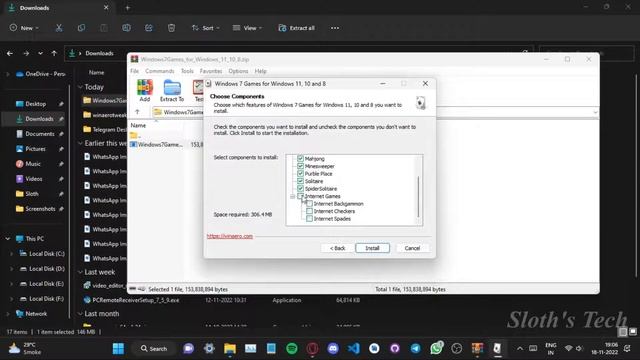Go up one folder in File Explorer

(54, 53)
